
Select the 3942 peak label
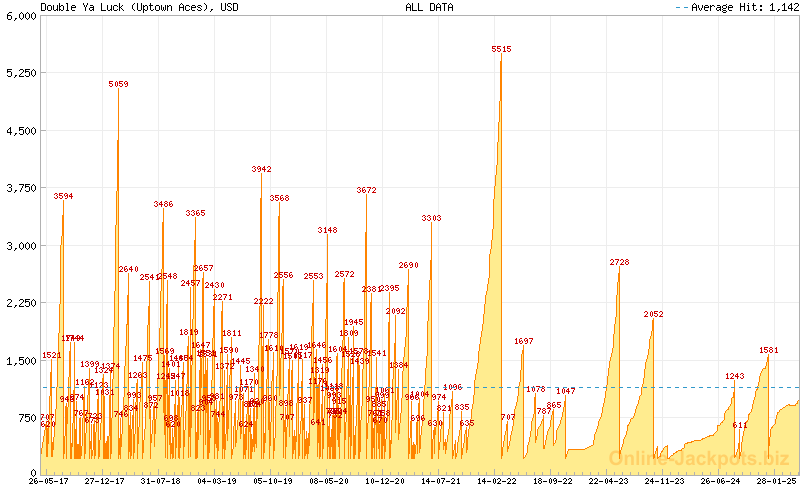[261, 169]
